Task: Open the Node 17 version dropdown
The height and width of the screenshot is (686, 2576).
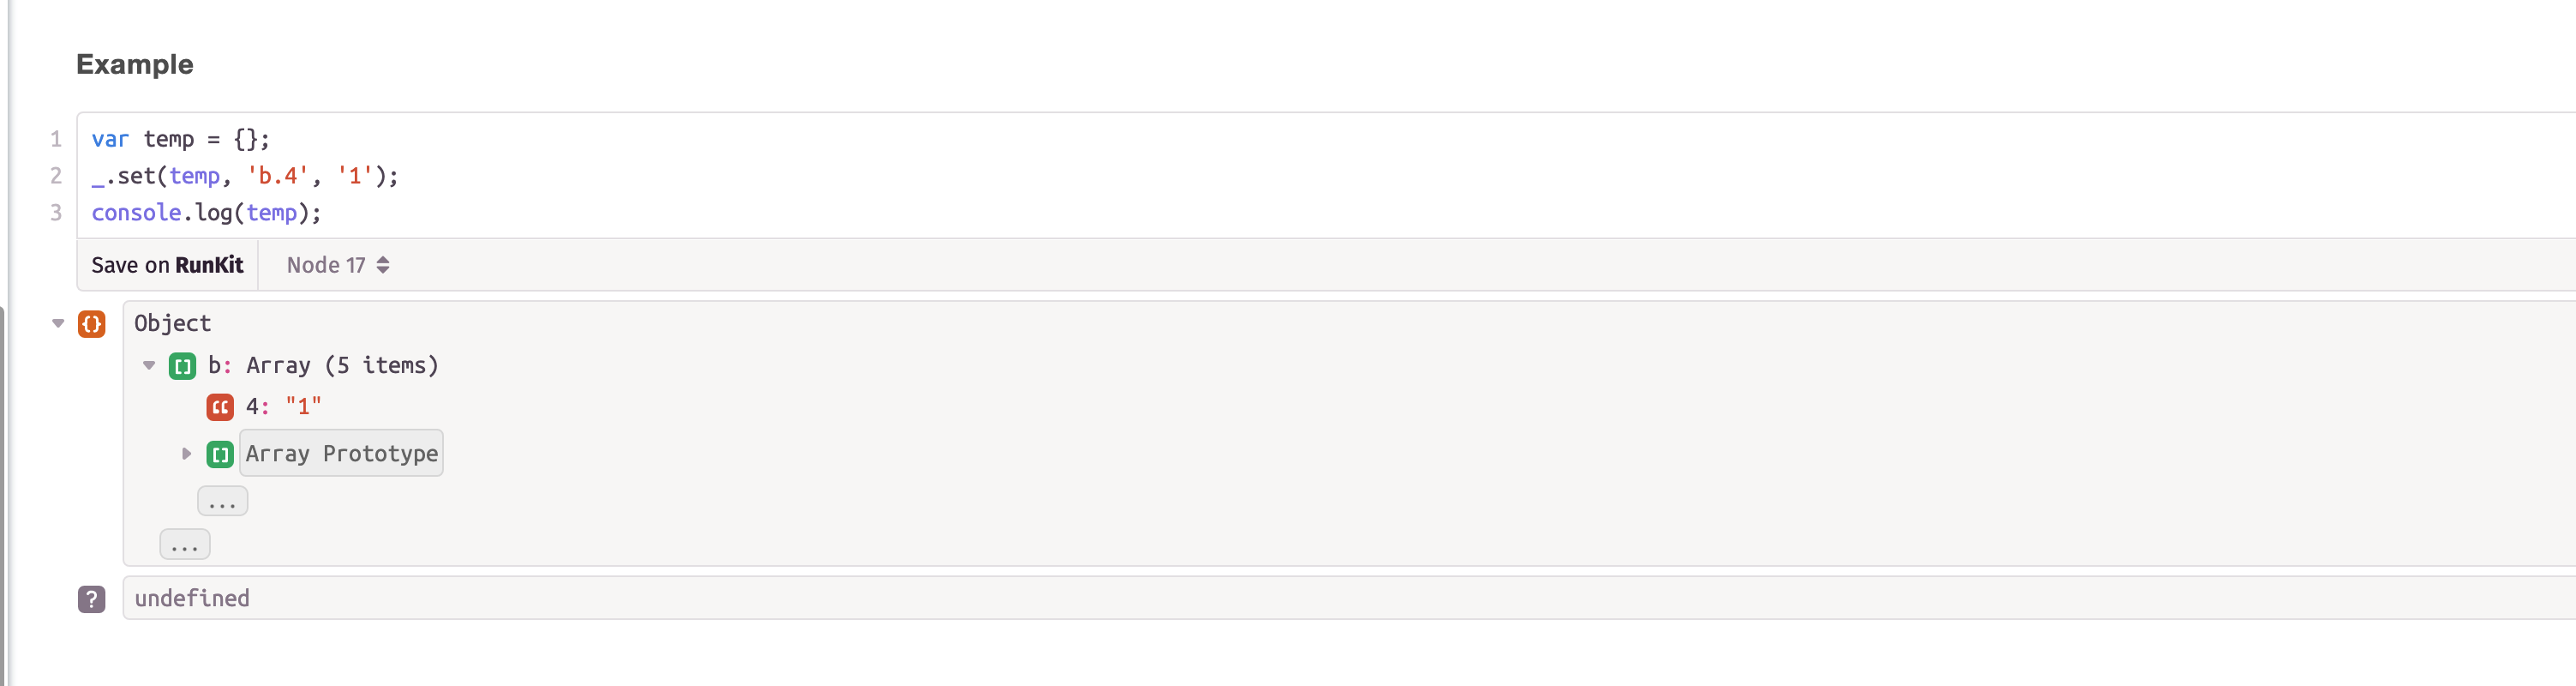Action: 336,265
